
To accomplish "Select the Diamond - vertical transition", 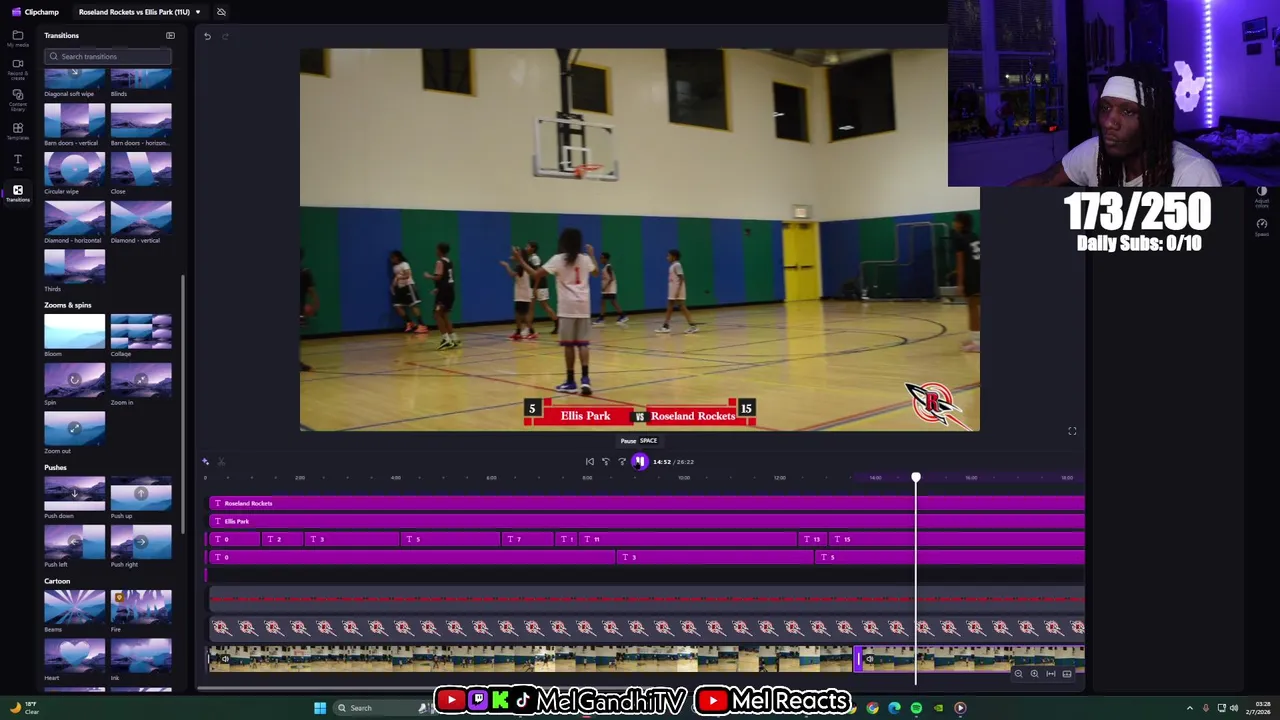I will tap(141, 218).
